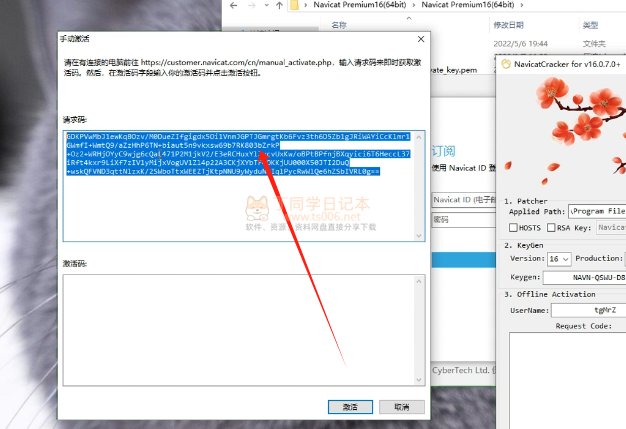This screenshot has height=429, width=626.
Task: Click the 2022/5/6 19:44 date cell
Action: (x=521, y=43)
